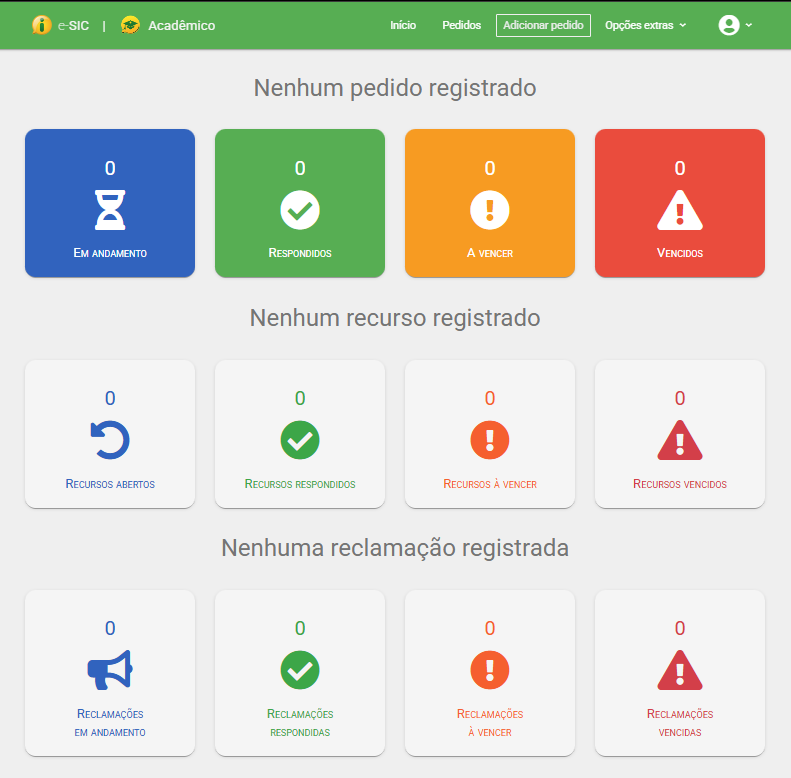Screen dimensions: 791x778
Task: Click the Acadêmico title text in header
Action: pos(181,25)
